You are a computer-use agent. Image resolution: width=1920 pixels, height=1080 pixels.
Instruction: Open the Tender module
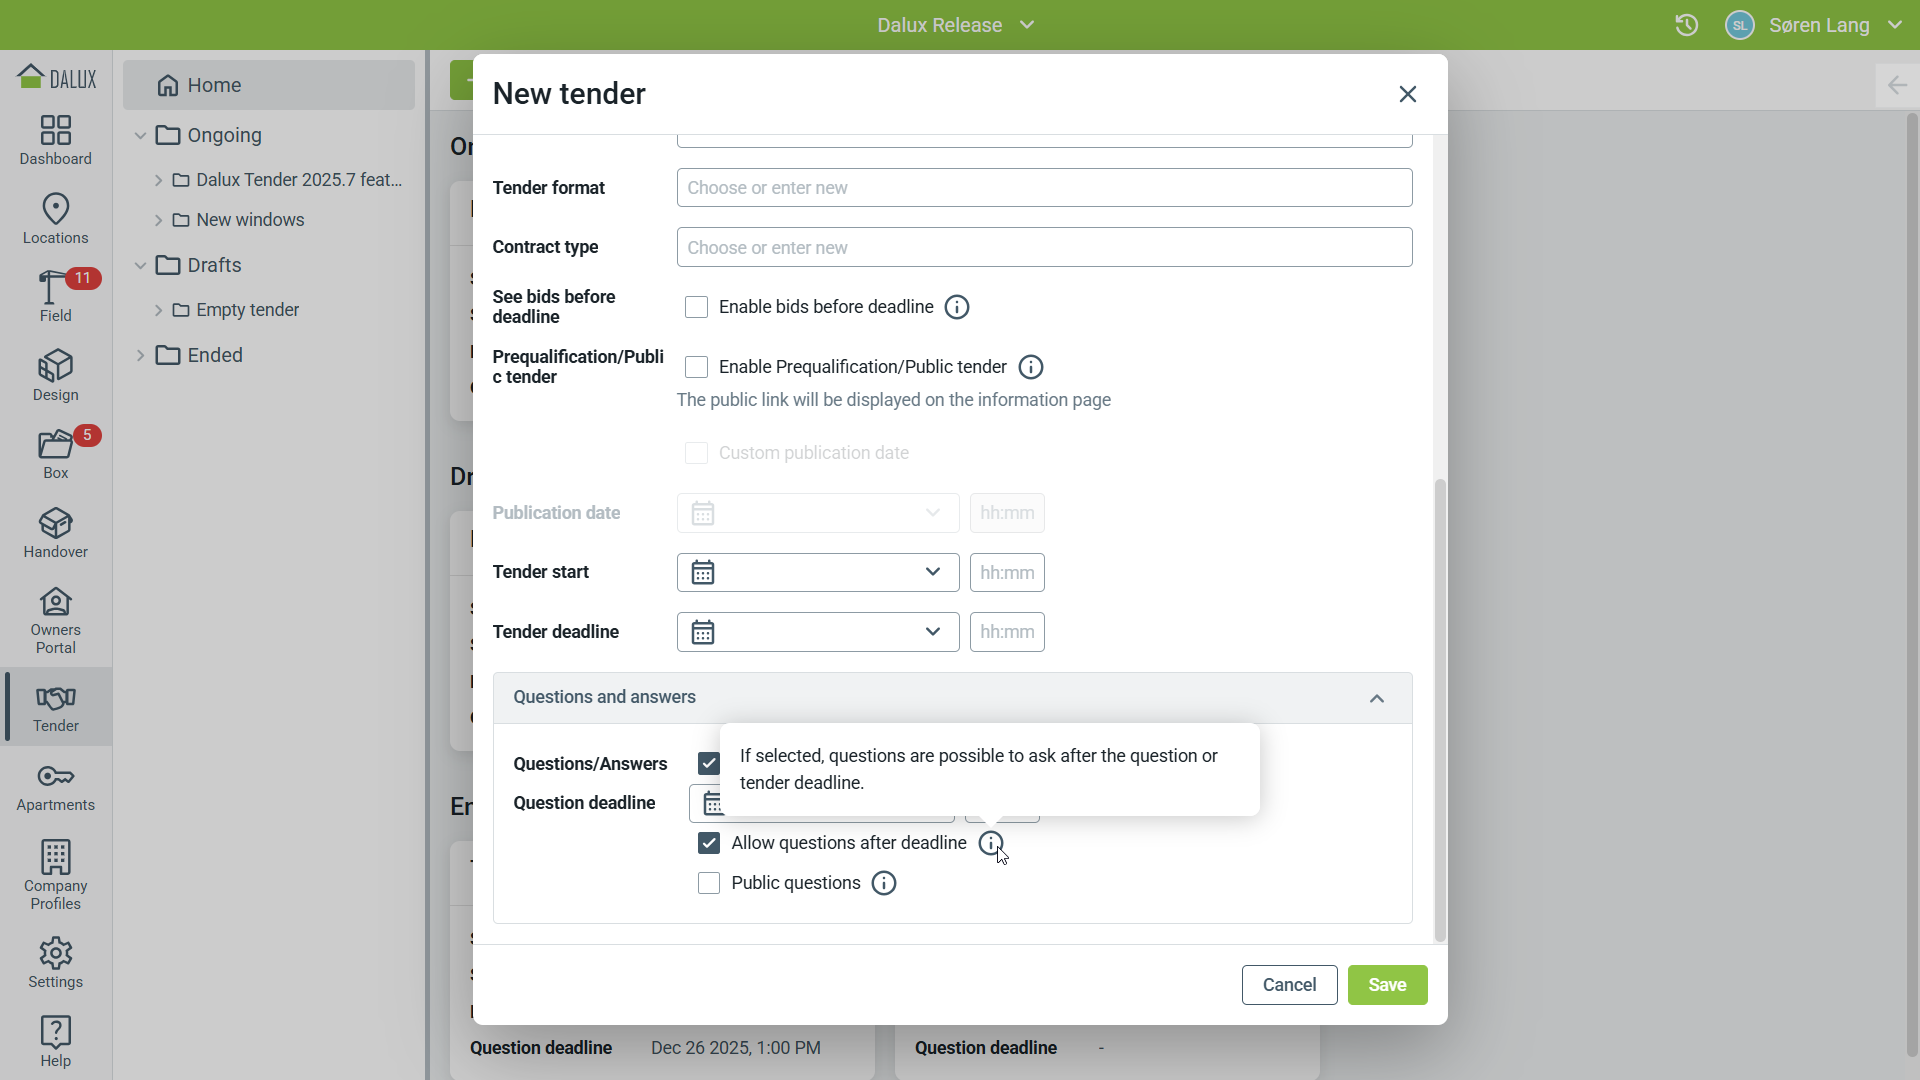(56, 708)
